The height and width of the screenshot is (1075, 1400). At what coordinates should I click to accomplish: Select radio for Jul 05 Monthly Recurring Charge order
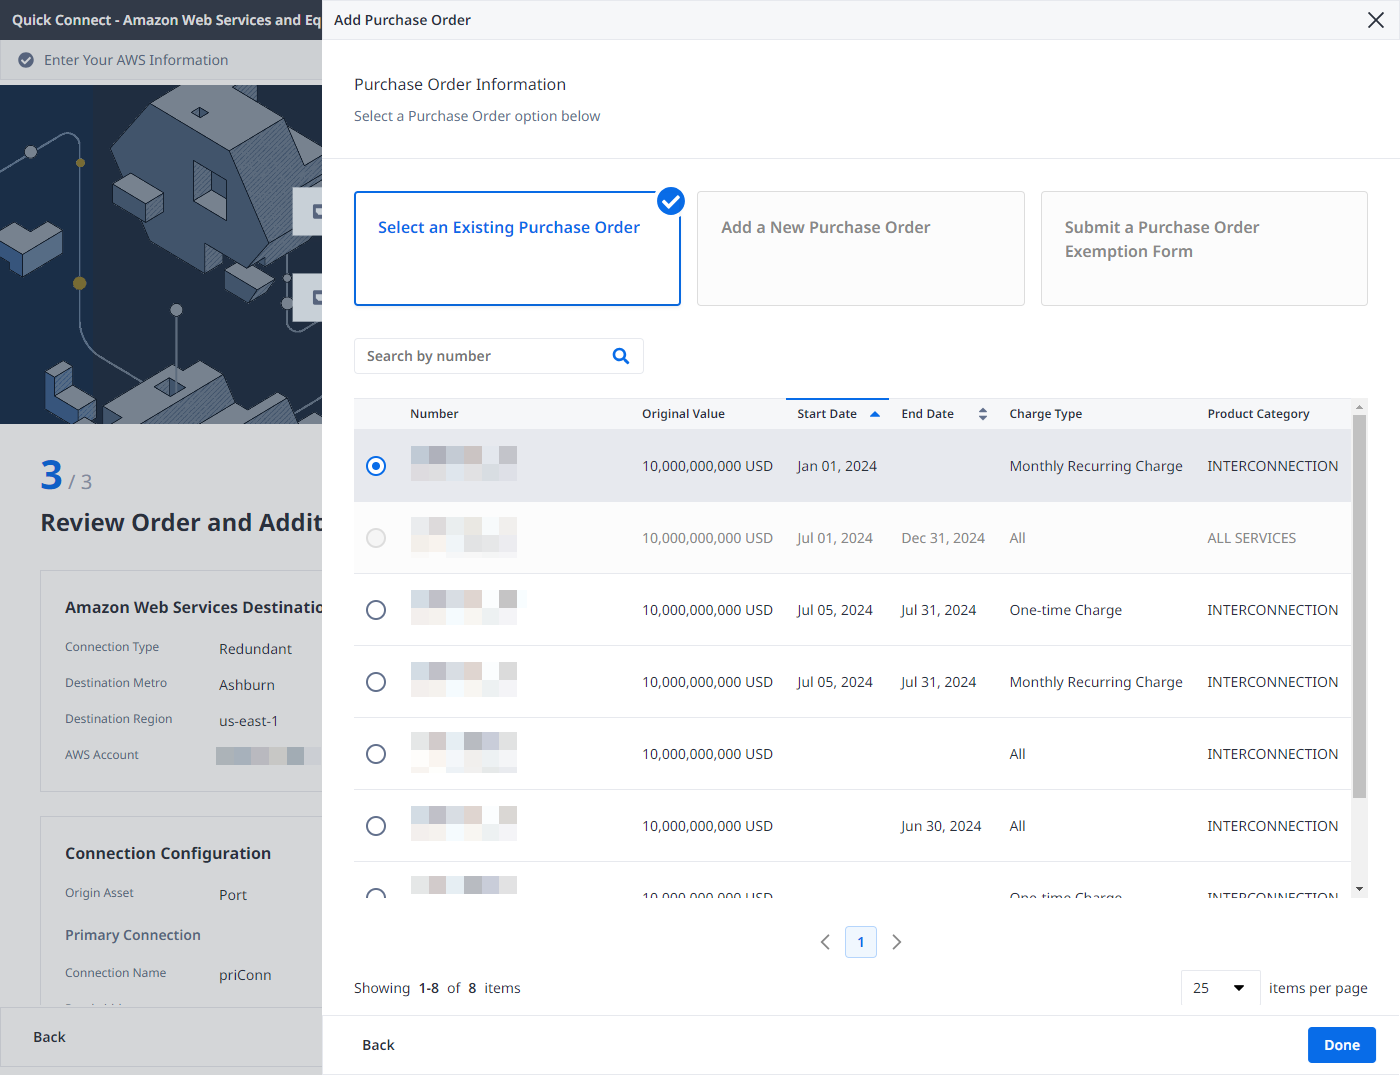pyautogui.click(x=376, y=682)
